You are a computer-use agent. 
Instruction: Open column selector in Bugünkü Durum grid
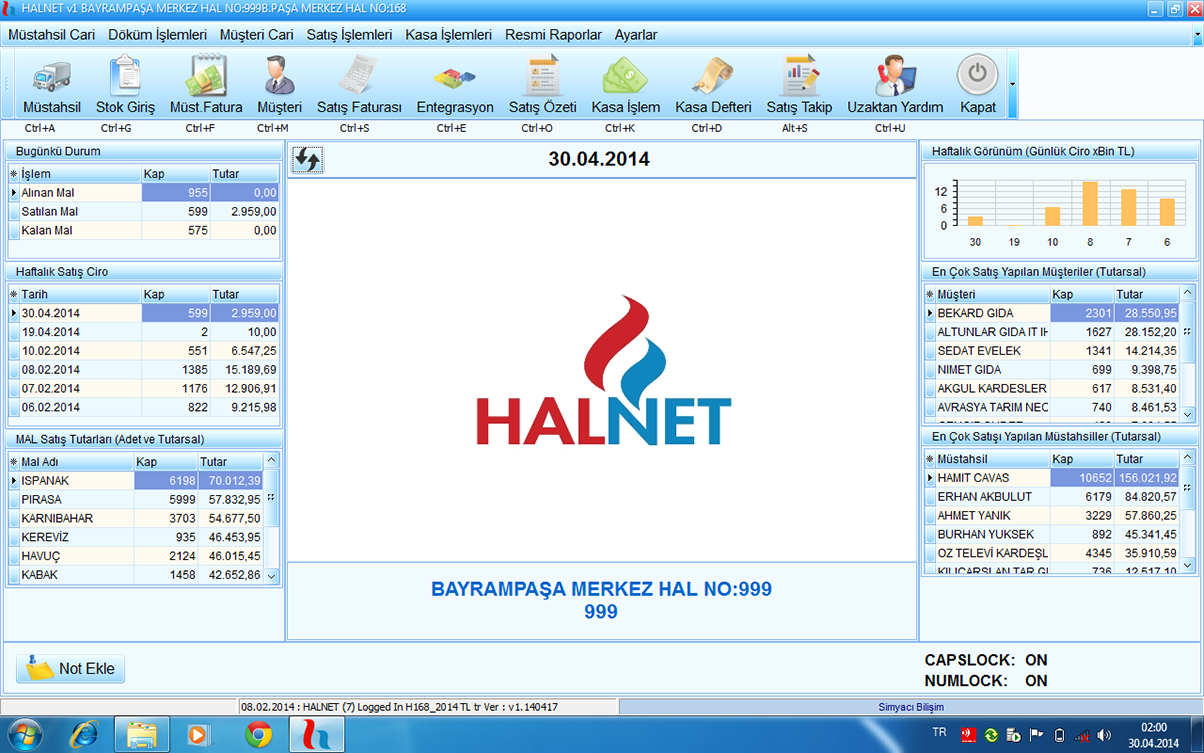pyautogui.click(x=14, y=174)
